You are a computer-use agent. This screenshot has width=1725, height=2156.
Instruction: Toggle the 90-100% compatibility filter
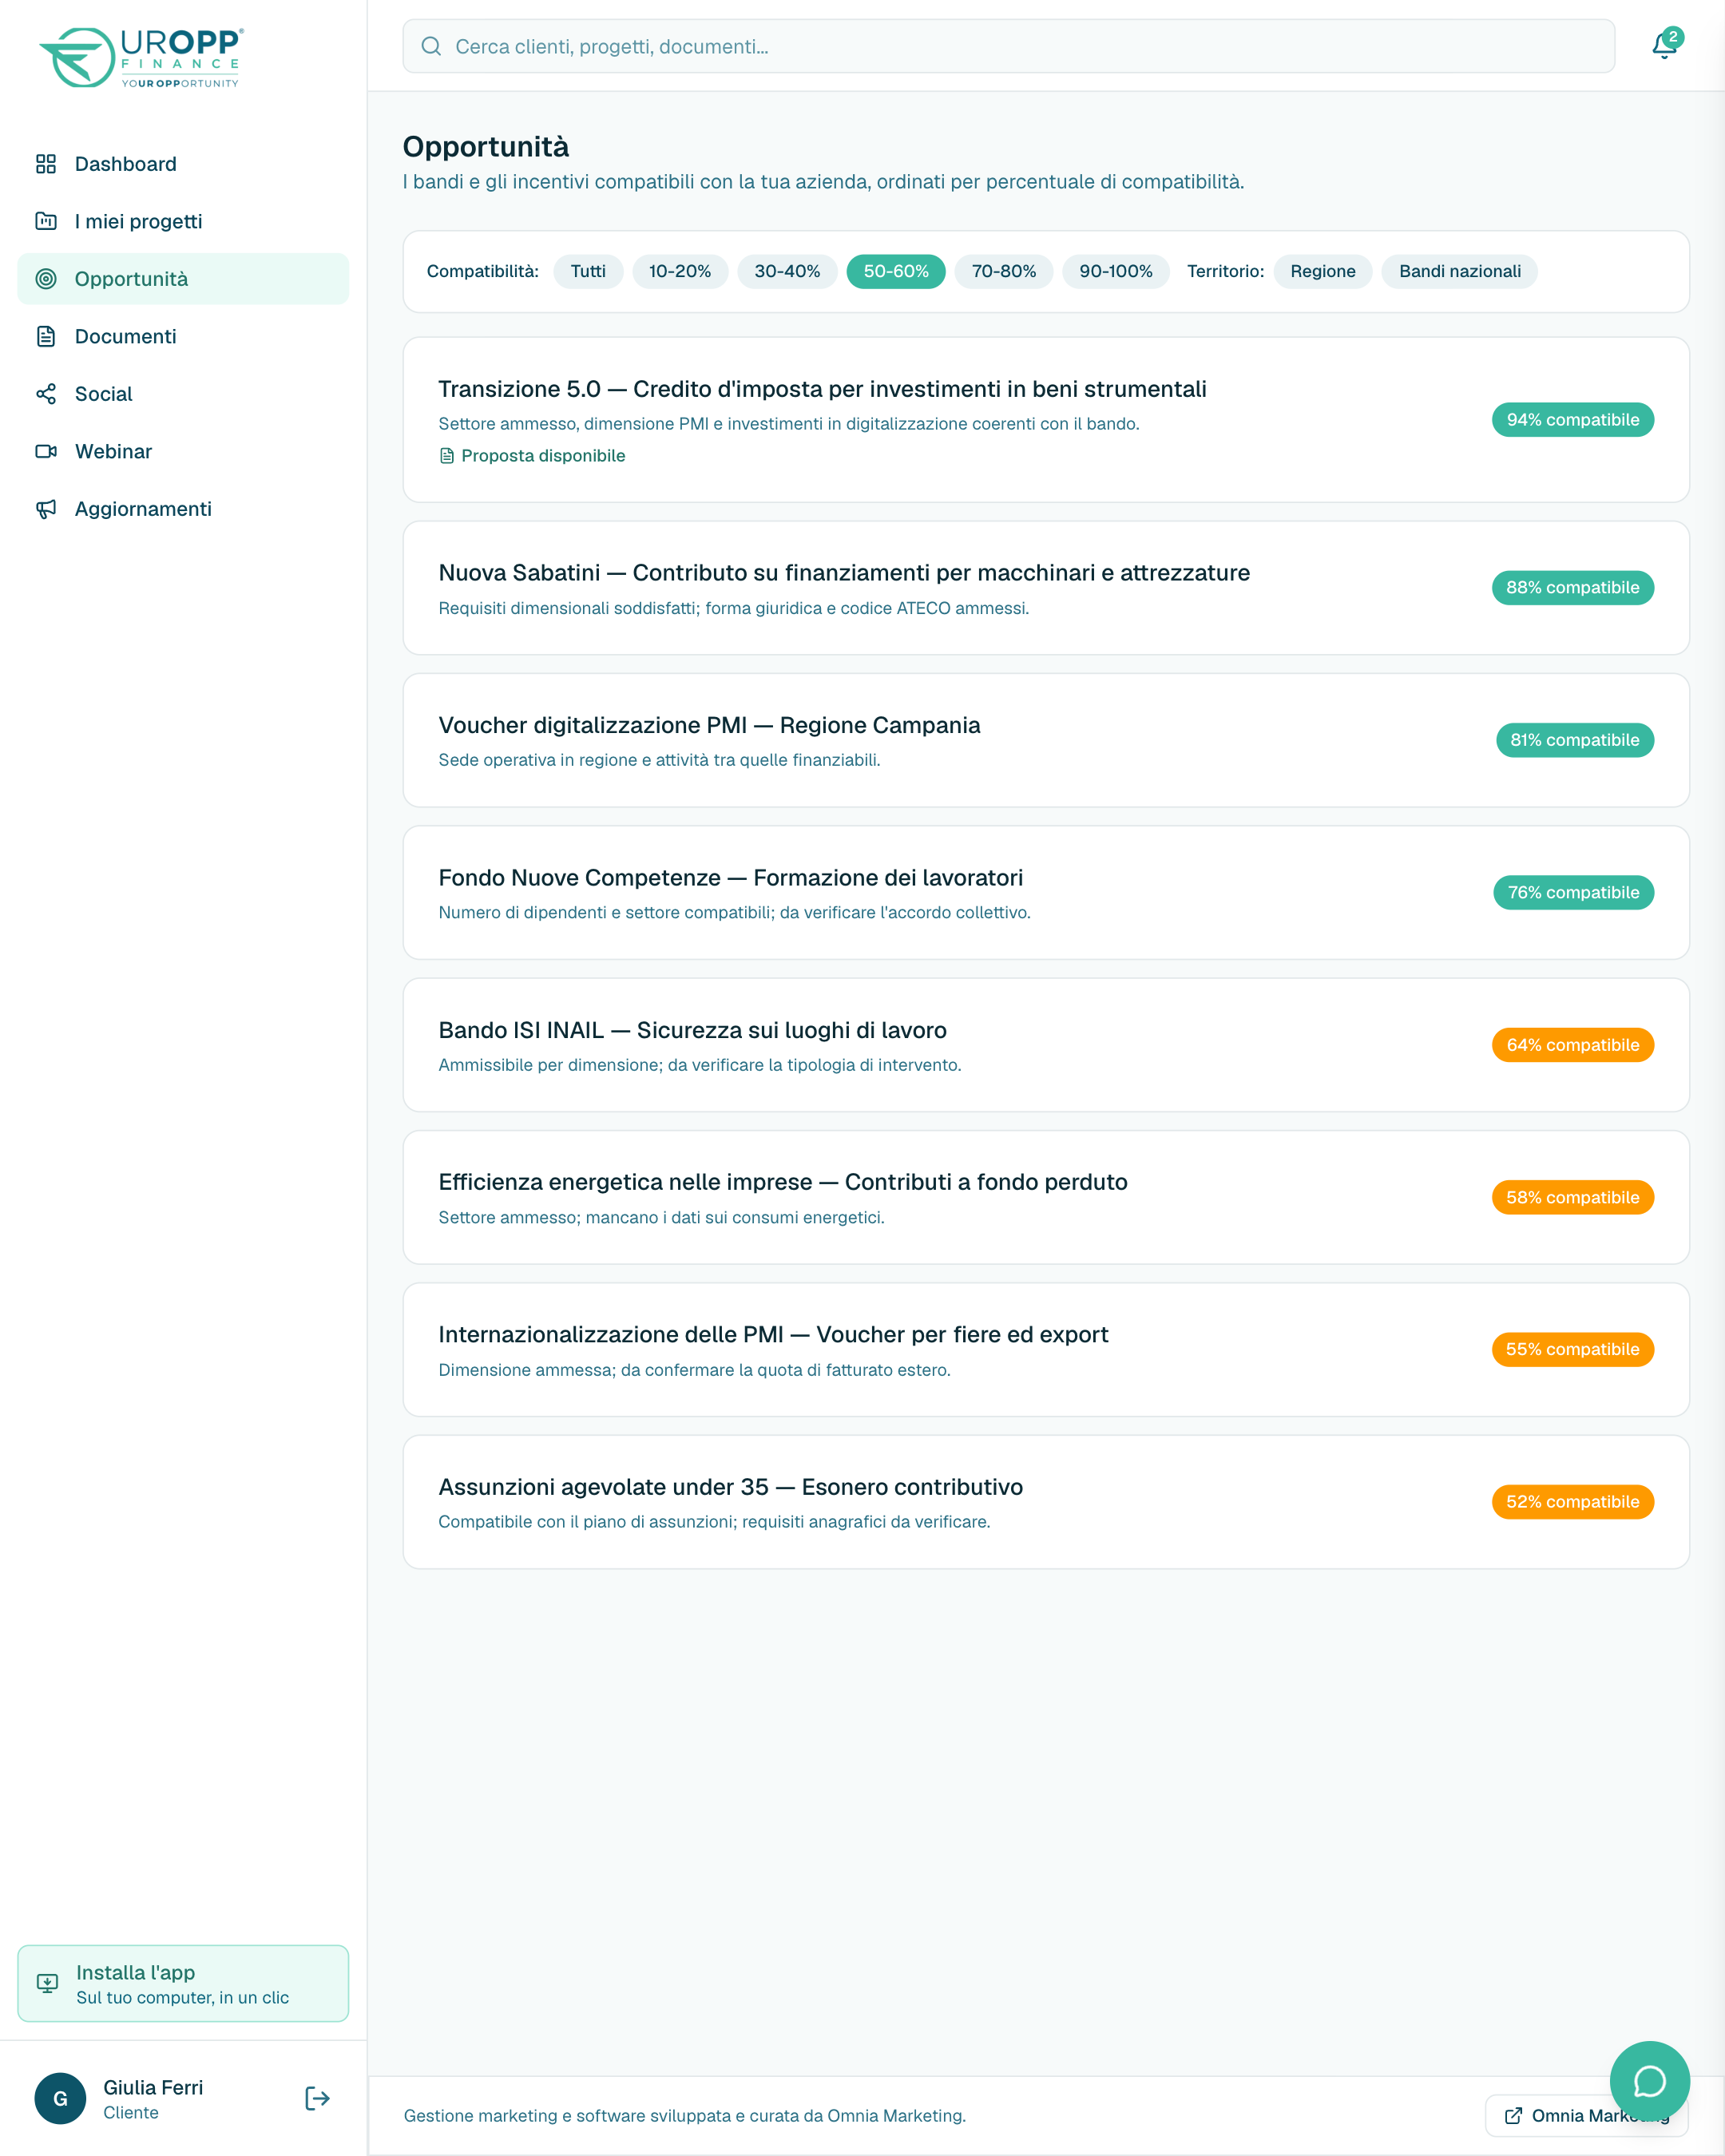(1115, 271)
